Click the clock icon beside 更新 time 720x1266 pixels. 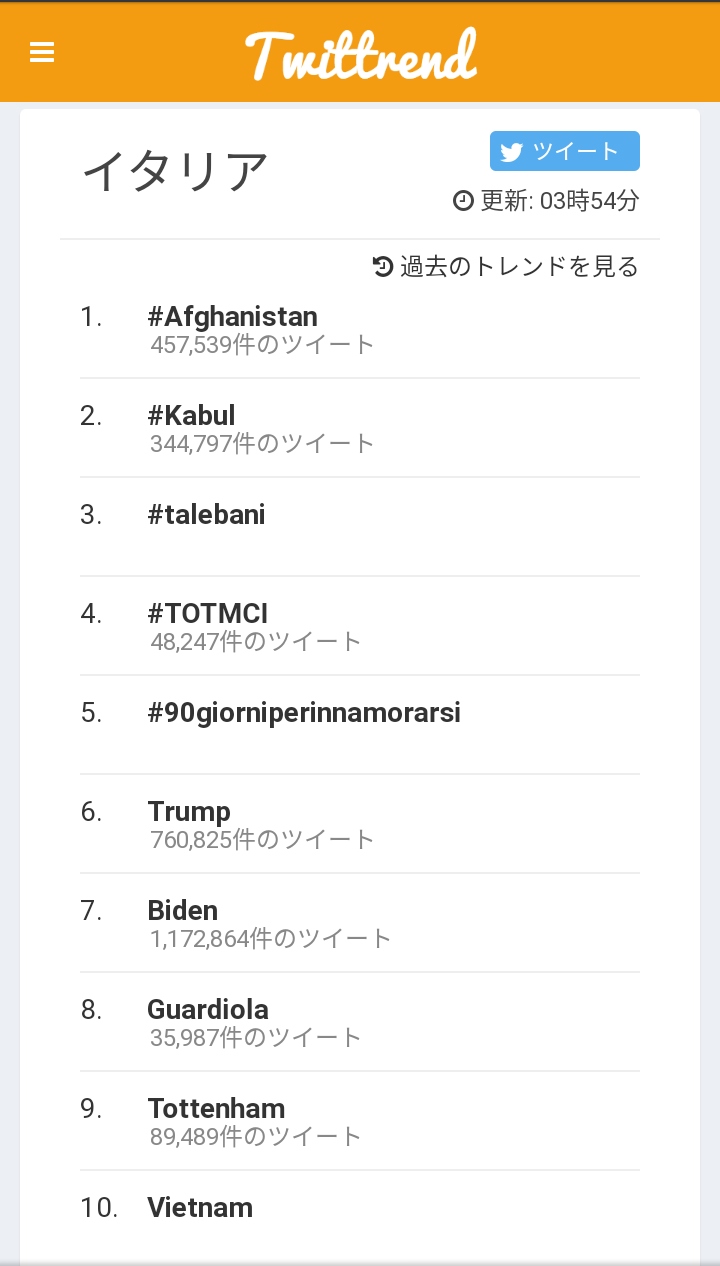coord(463,201)
